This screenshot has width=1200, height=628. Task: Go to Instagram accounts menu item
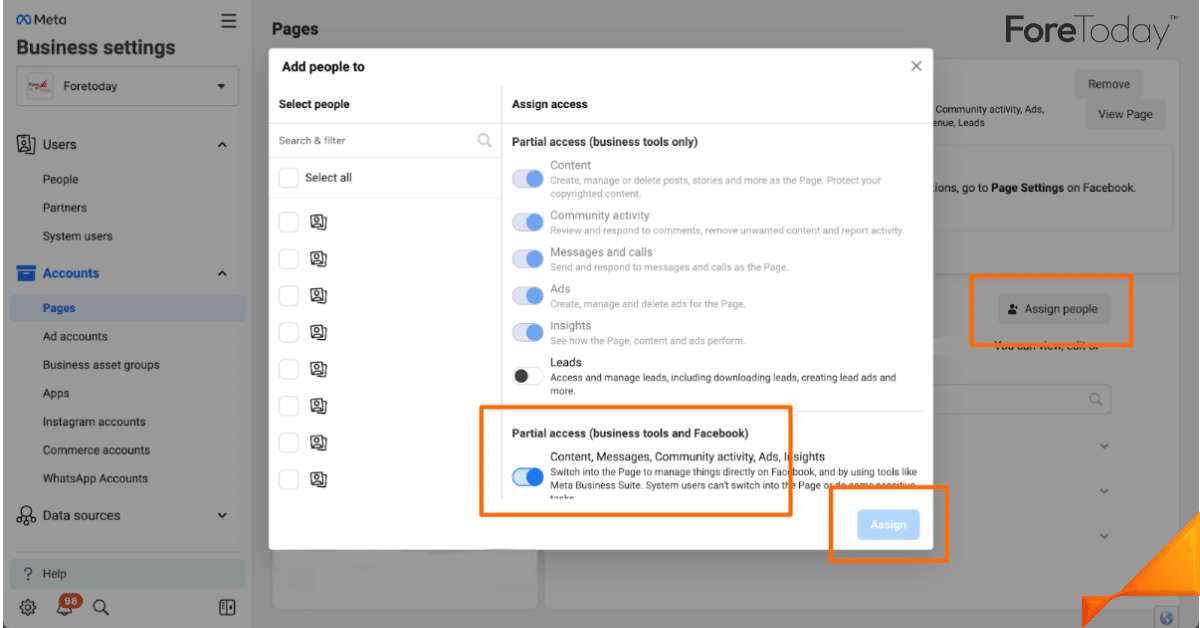tap(94, 422)
